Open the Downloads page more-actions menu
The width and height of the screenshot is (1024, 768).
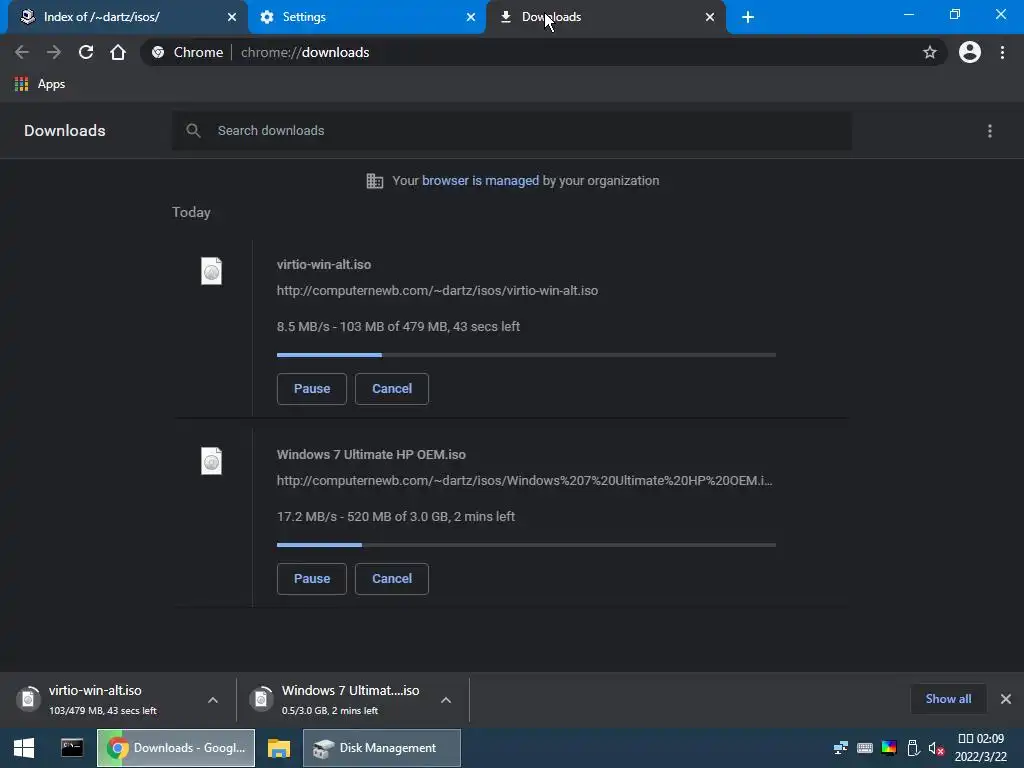[989, 131]
